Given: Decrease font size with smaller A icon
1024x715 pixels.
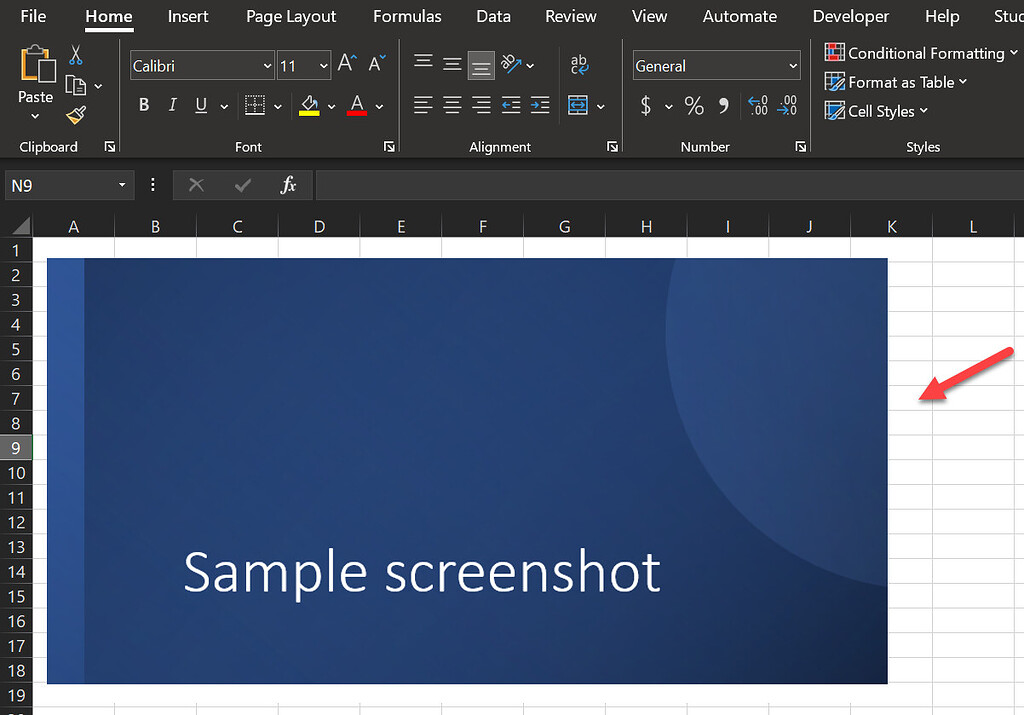Looking at the screenshot, I should click(x=377, y=63).
